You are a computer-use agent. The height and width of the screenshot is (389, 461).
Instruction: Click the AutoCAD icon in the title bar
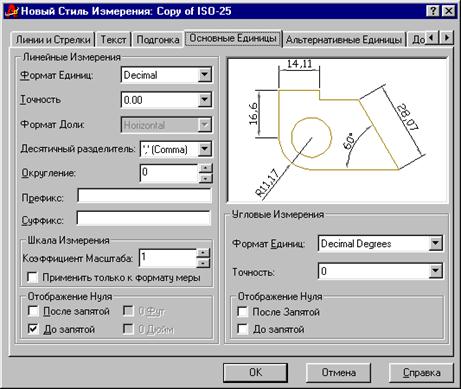[x=11, y=11]
